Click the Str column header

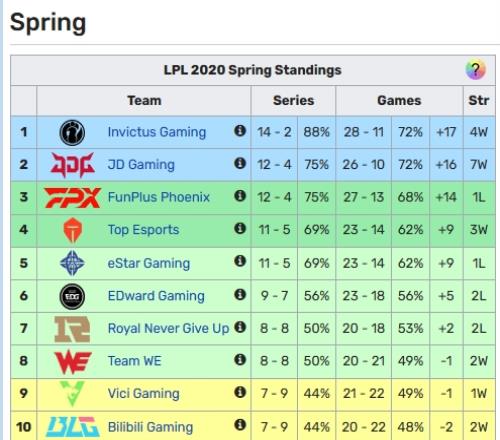[479, 100]
